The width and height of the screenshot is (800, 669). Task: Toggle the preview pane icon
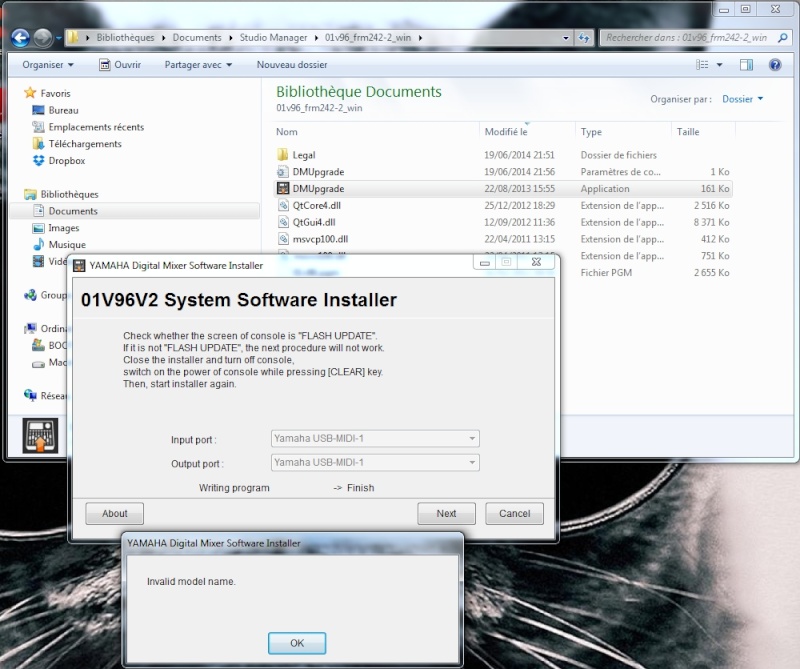click(746, 65)
